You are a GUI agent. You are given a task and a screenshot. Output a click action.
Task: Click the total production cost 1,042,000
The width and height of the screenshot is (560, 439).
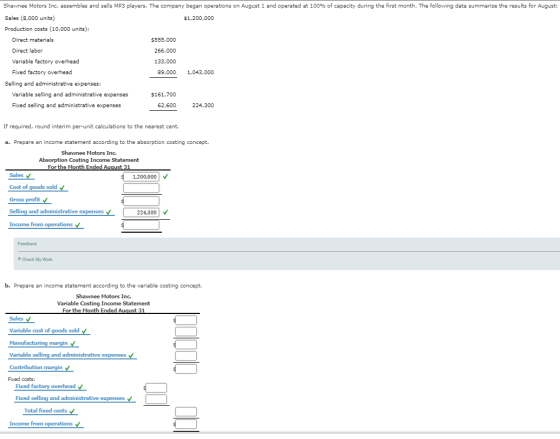[201, 72]
